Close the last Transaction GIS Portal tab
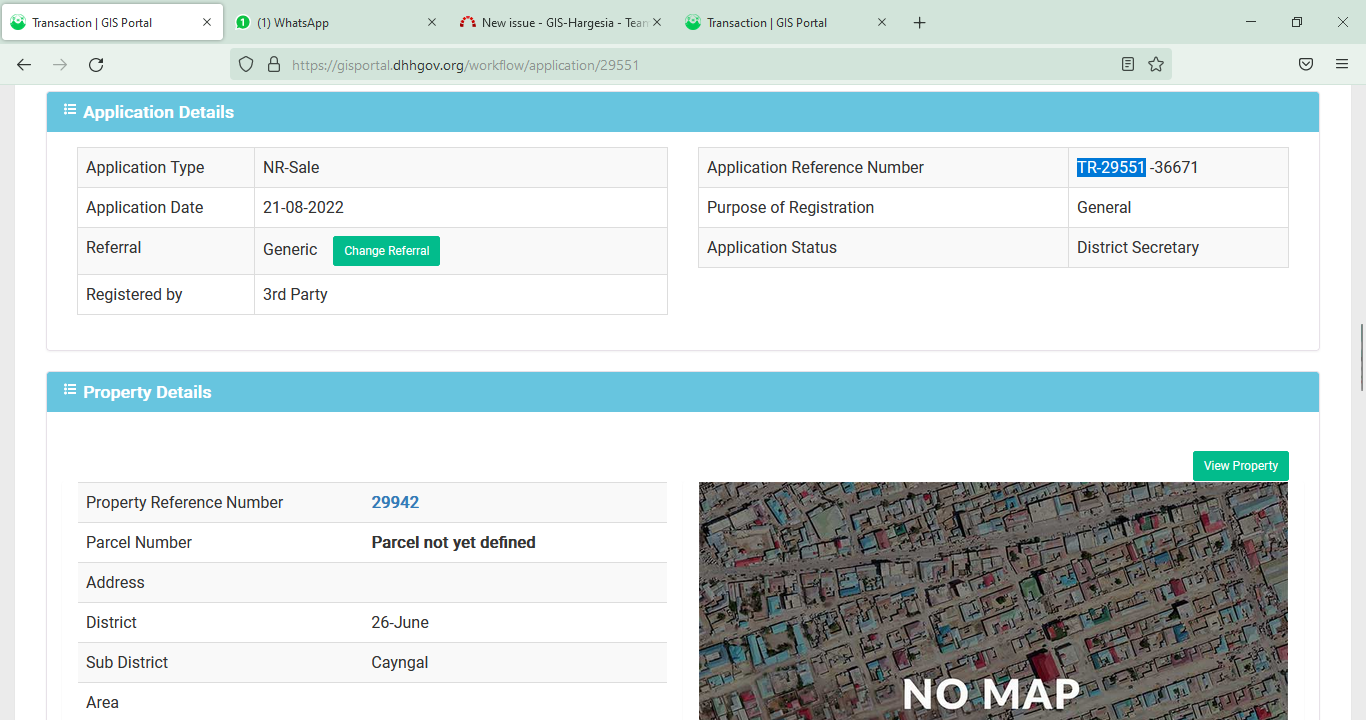Viewport: 1366px width, 720px height. tap(882, 22)
